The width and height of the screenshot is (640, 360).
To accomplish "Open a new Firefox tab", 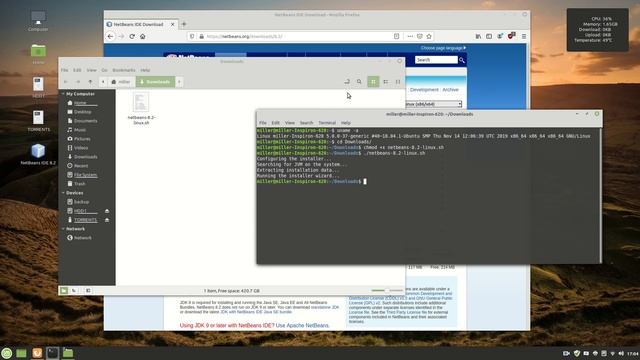I will point(184,24).
